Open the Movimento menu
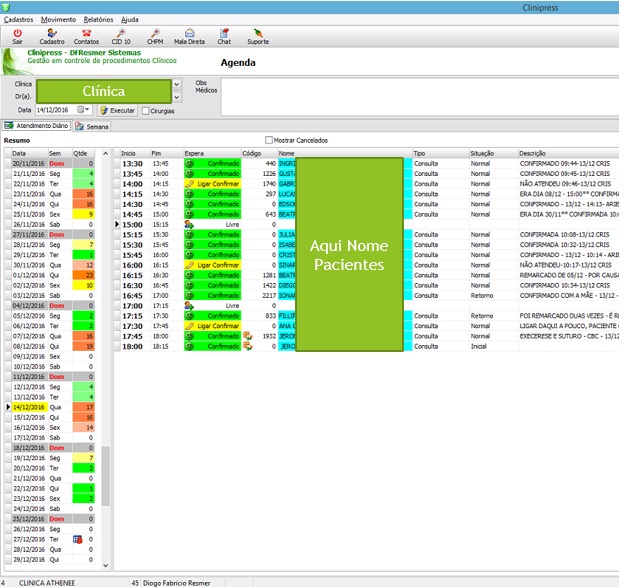Screen dimensions: 624x588 57,19
